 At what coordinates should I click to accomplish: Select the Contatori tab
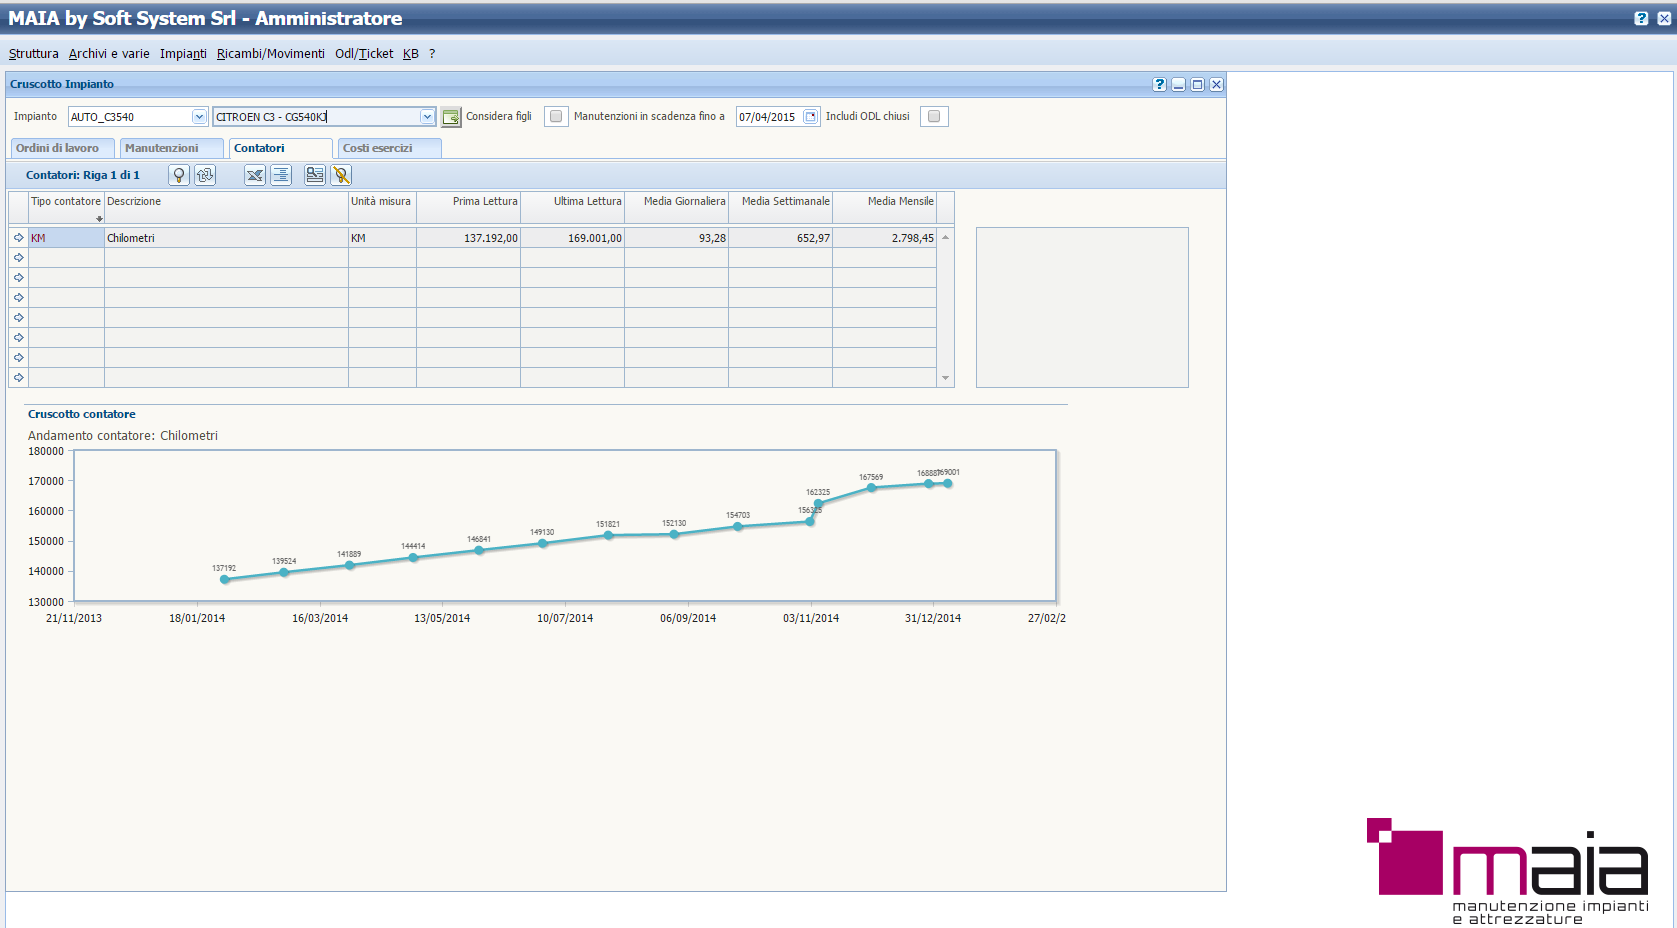tap(280, 148)
